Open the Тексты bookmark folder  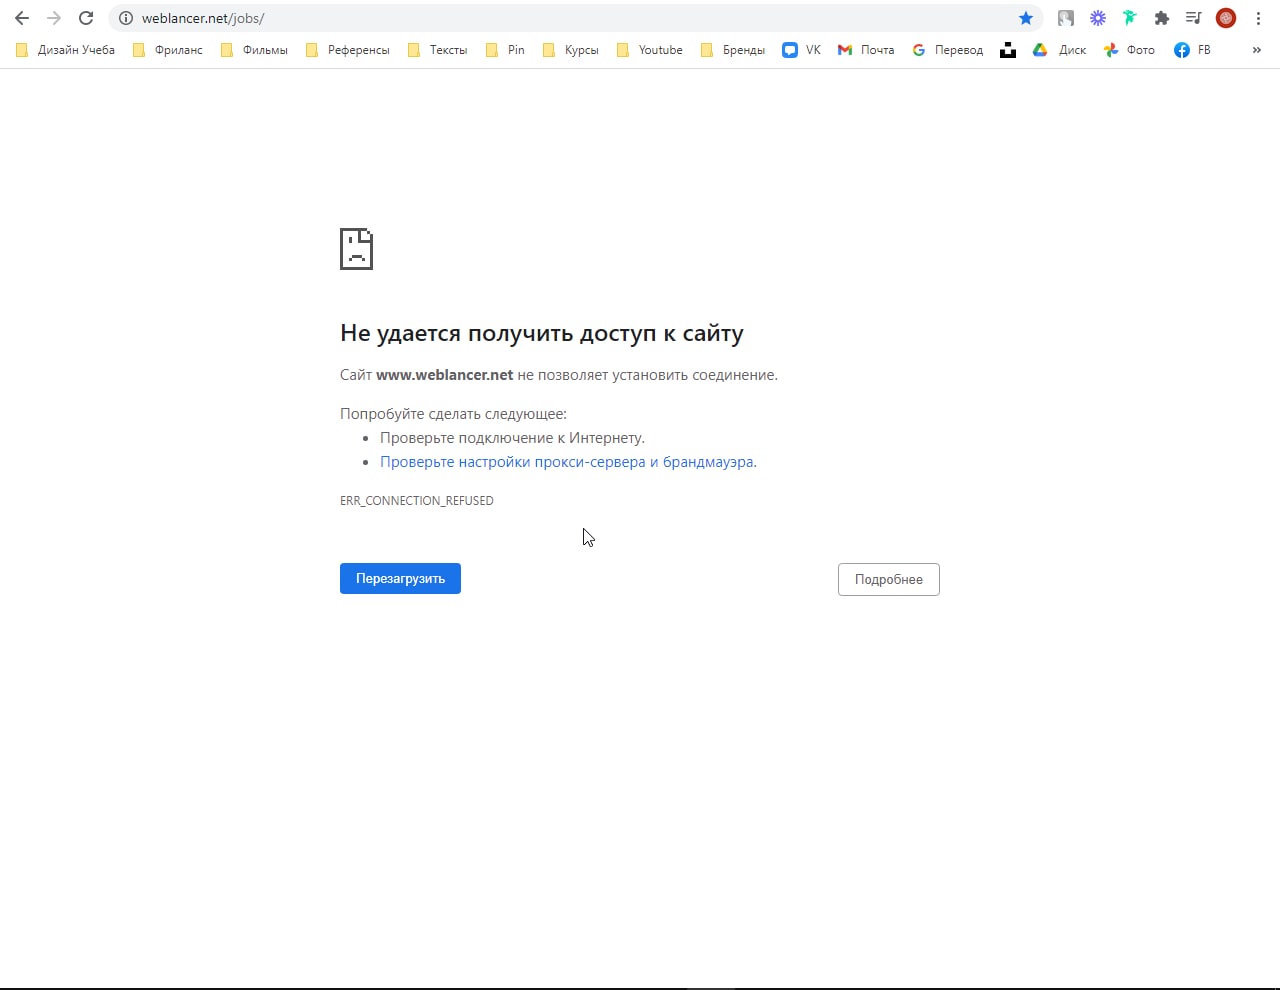pos(437,50)
